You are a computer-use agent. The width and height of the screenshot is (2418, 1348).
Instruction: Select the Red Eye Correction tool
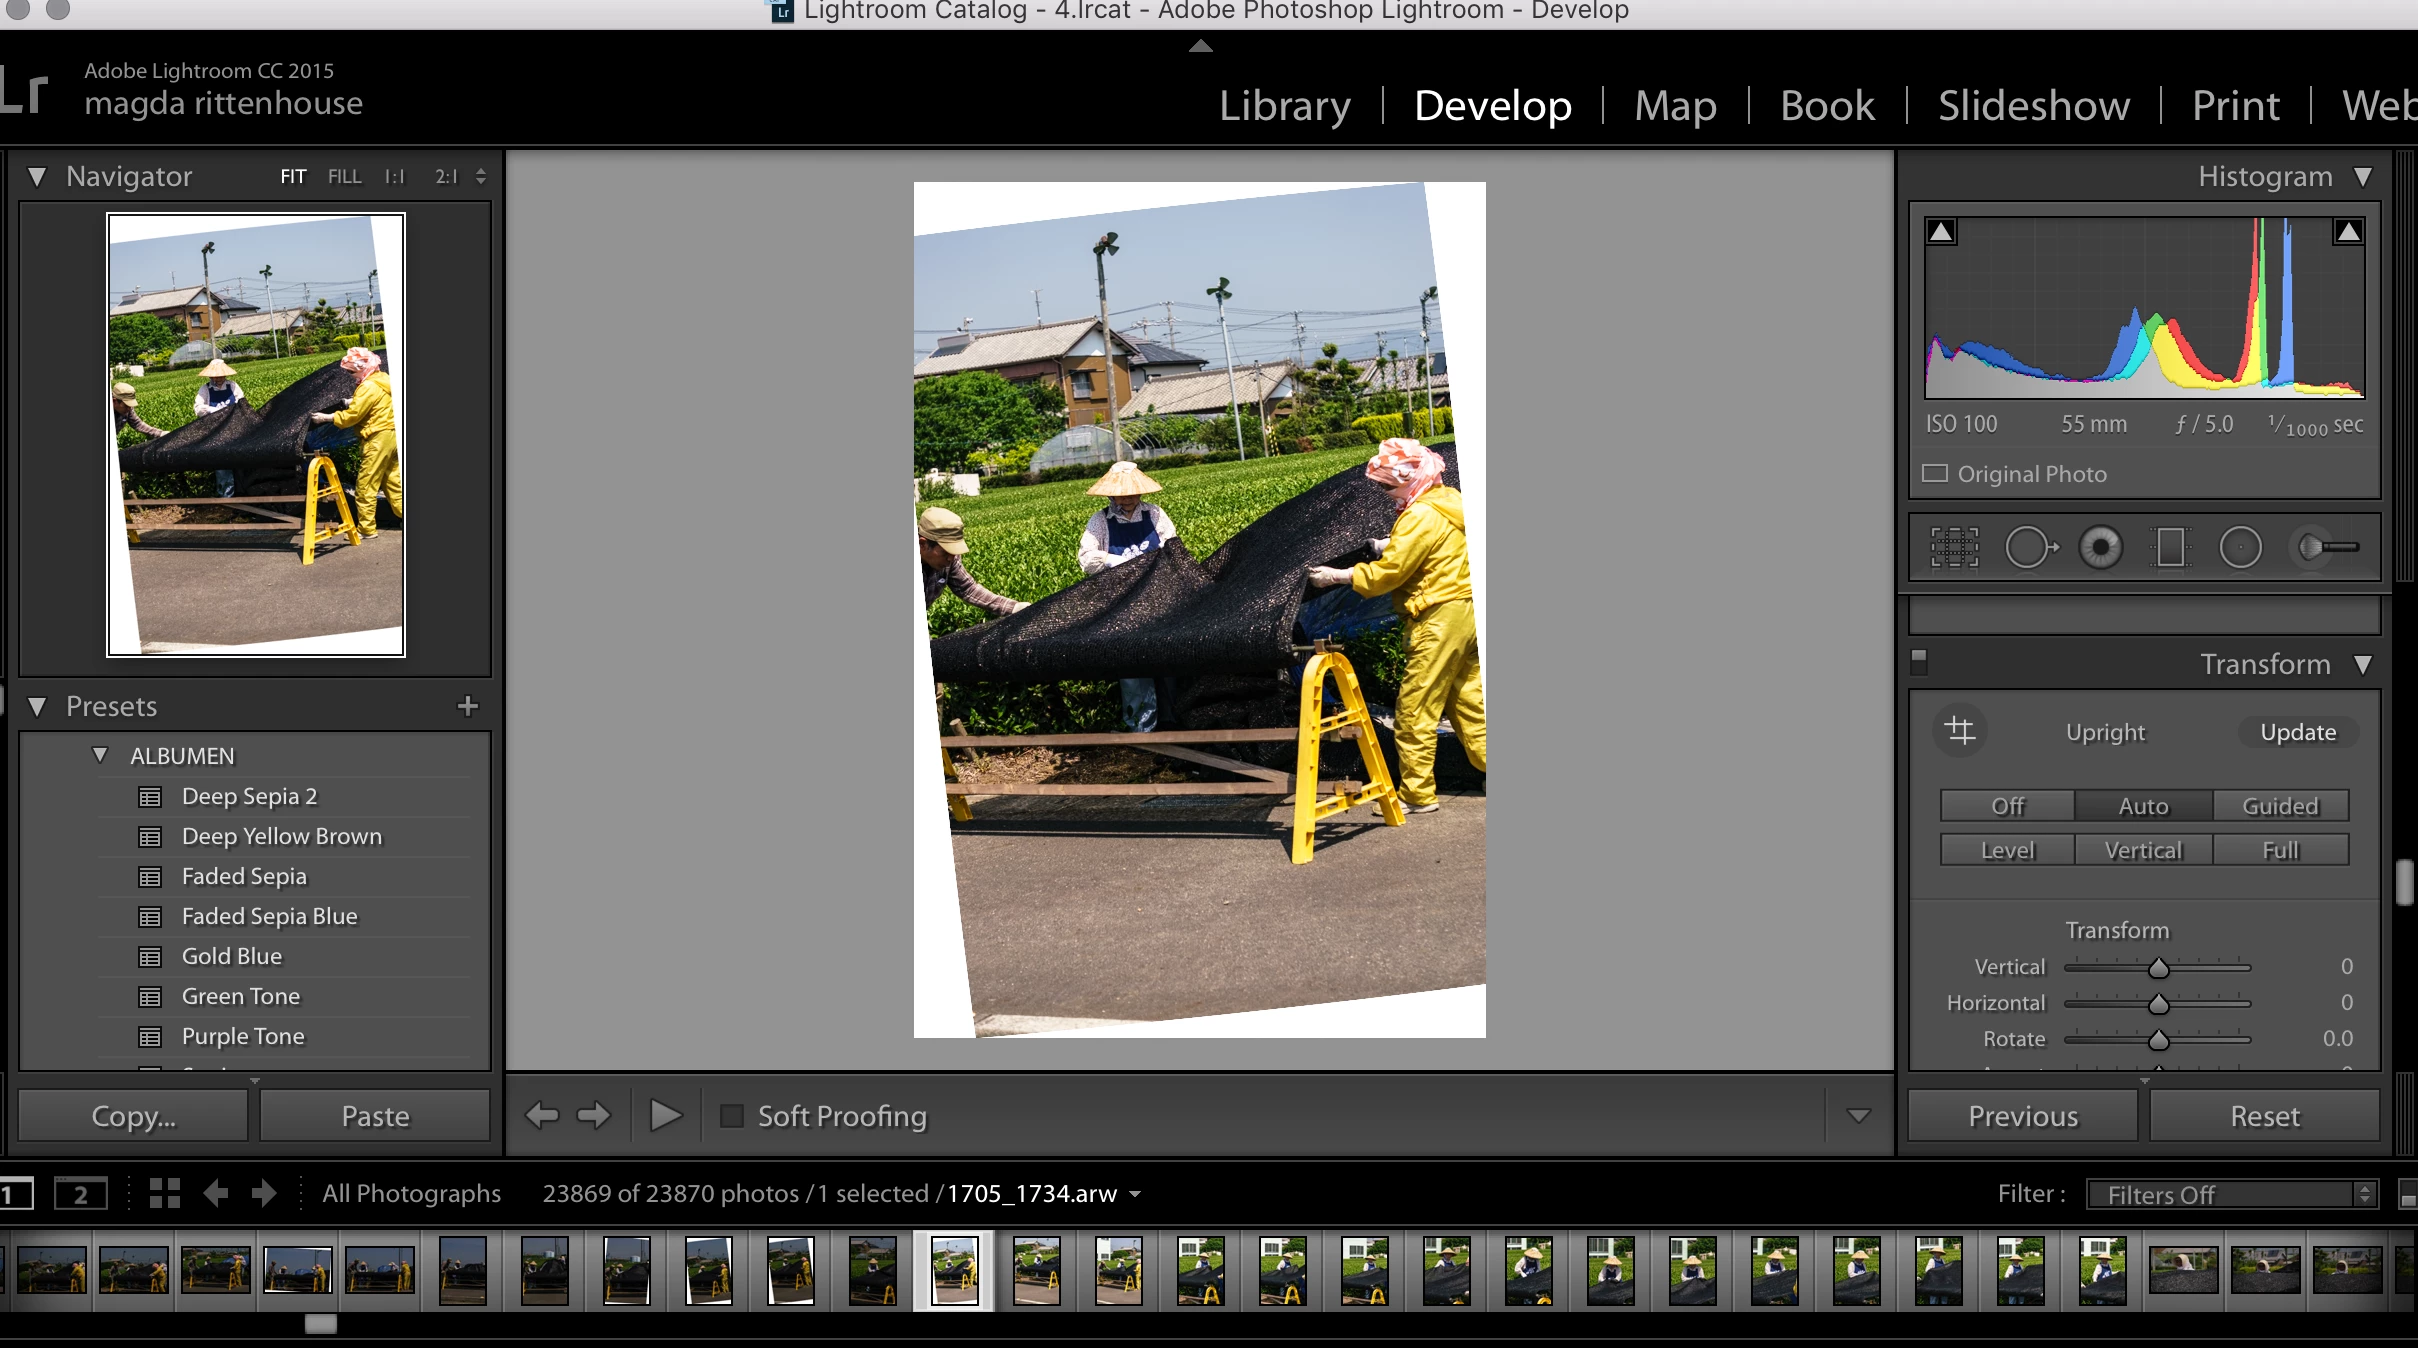pyautogui.click(x=2100, y=547)
